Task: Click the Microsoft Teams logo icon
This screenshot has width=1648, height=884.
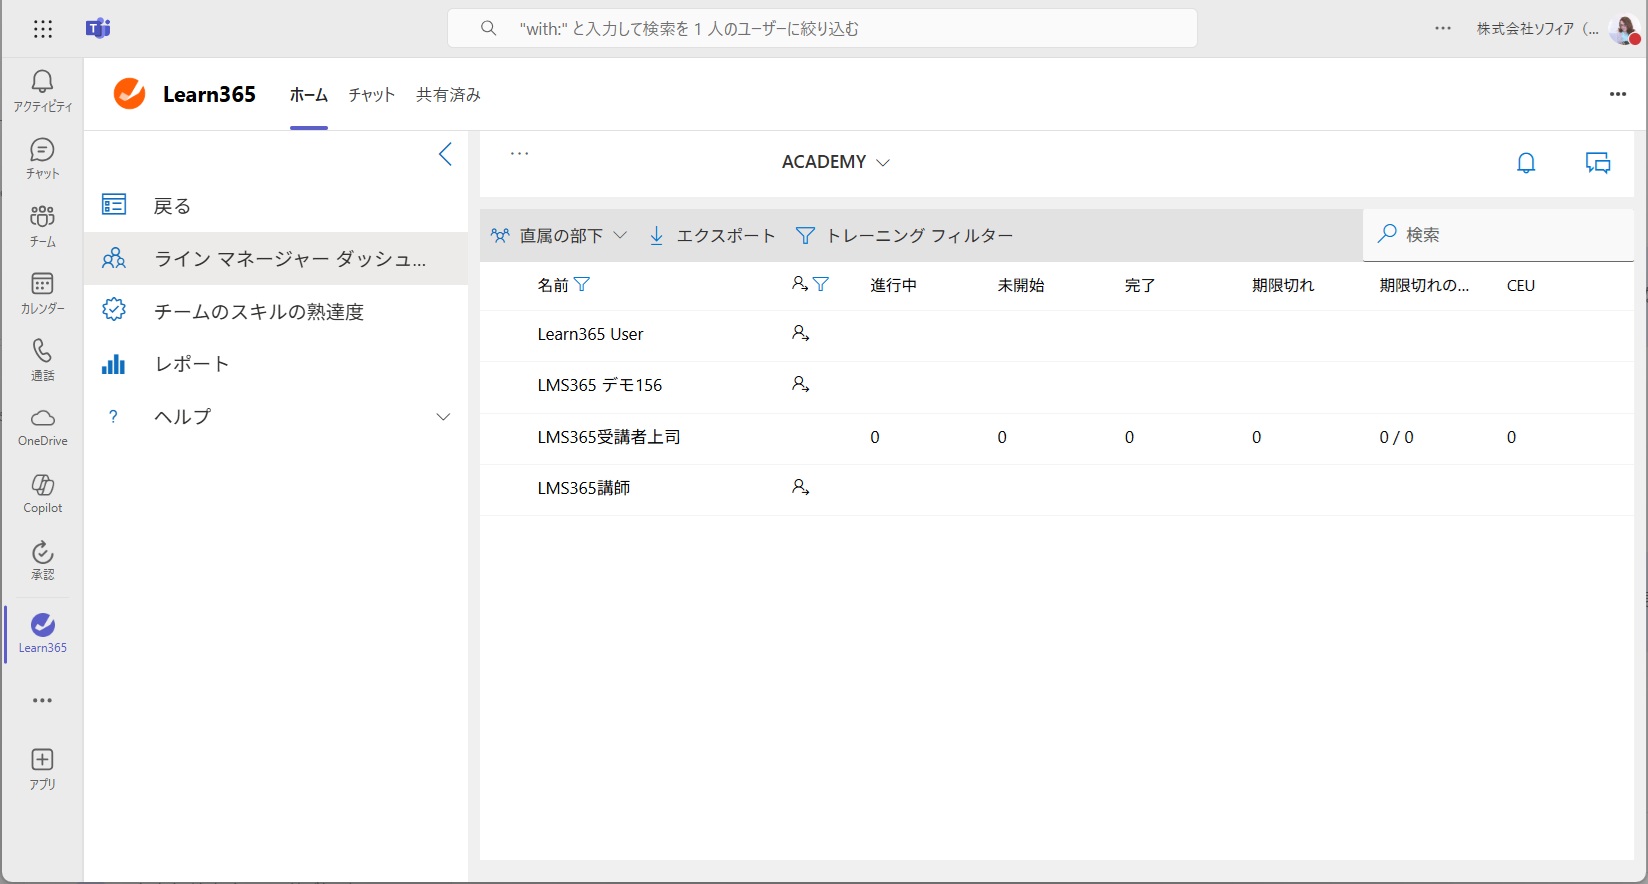Action: pos(98,29)
